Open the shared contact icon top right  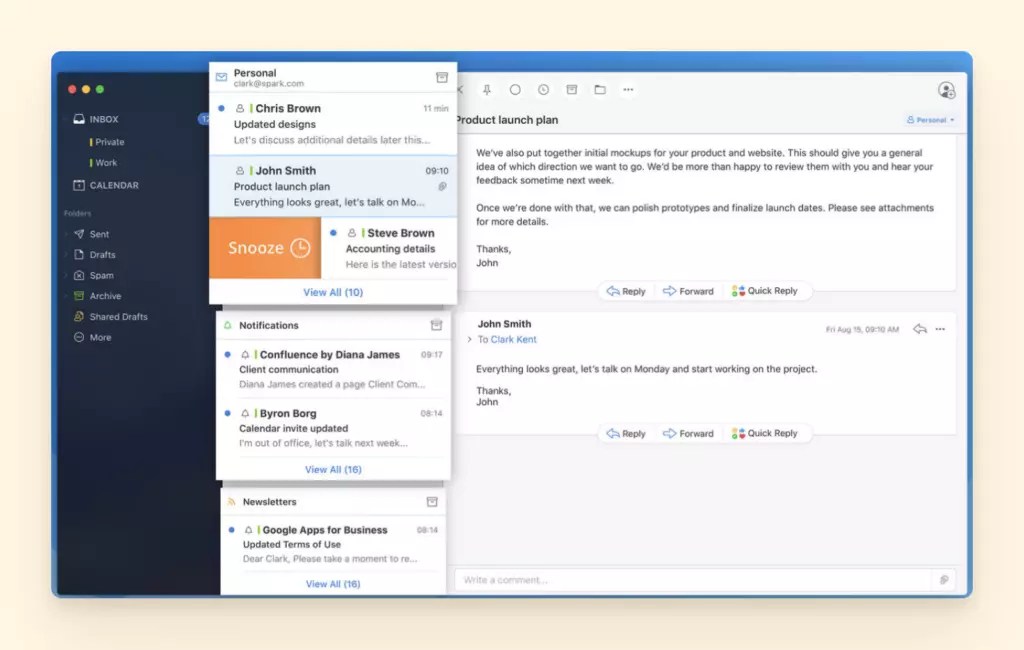(946, 89)
